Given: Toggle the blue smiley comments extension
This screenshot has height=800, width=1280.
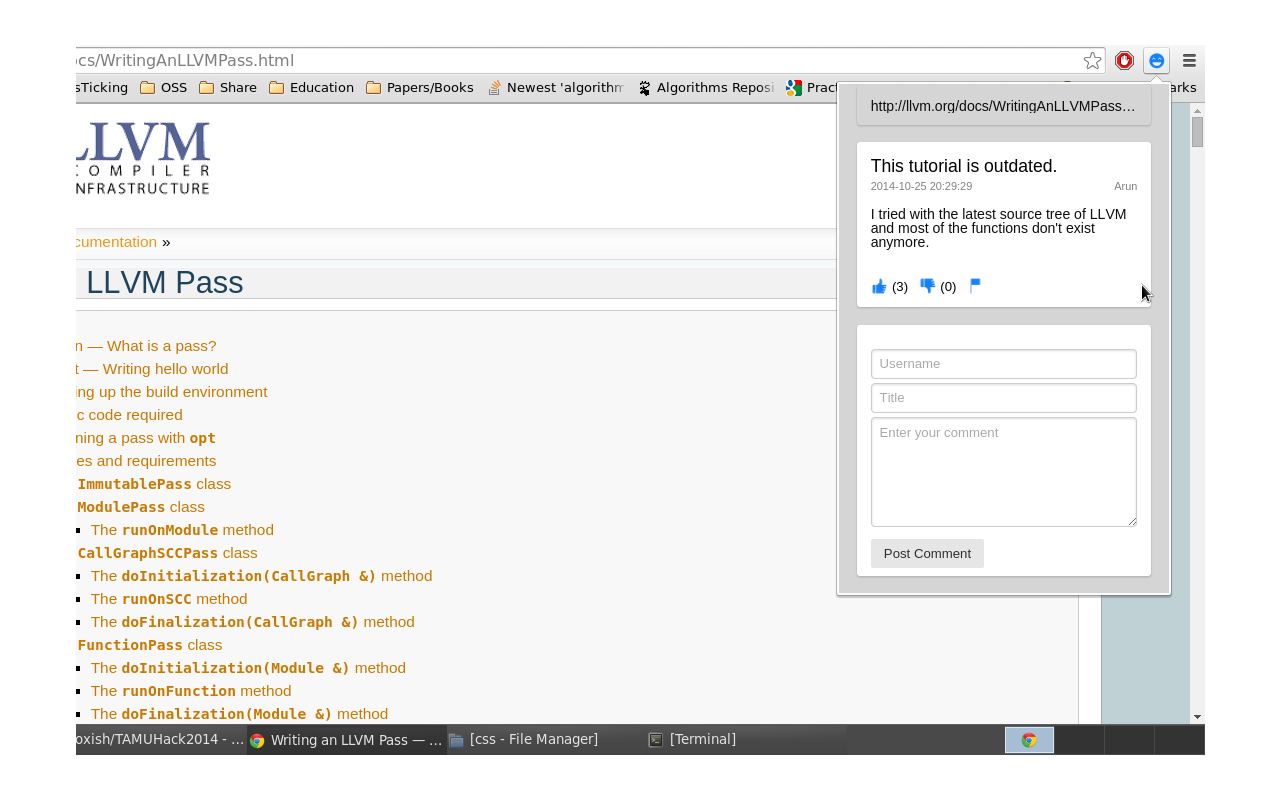Looking at the screenshot, I should coord(1156,61).
